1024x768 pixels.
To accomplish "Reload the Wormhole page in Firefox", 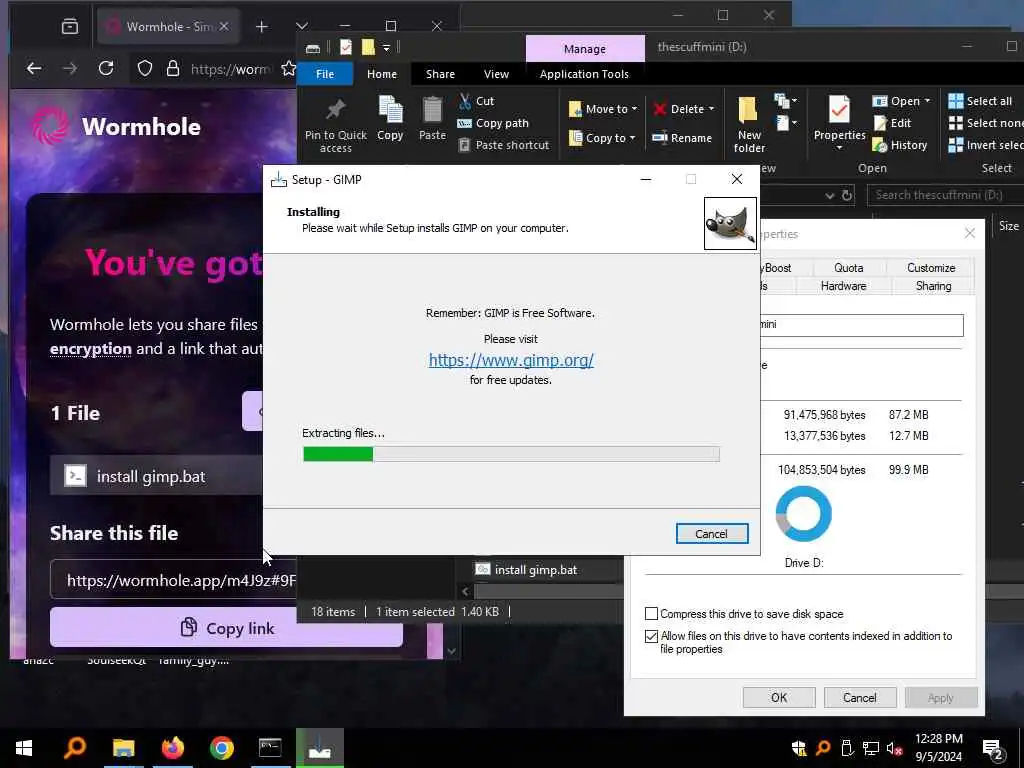I will (106, 69).
